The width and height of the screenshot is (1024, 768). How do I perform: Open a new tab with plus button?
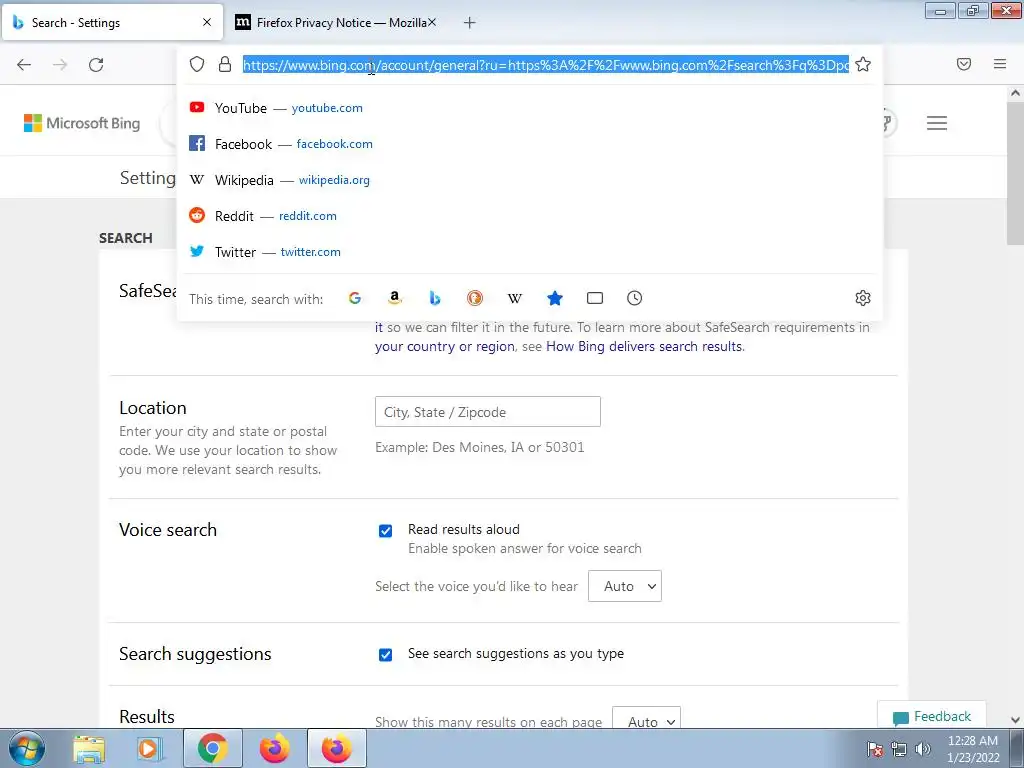tap(469, 23)
